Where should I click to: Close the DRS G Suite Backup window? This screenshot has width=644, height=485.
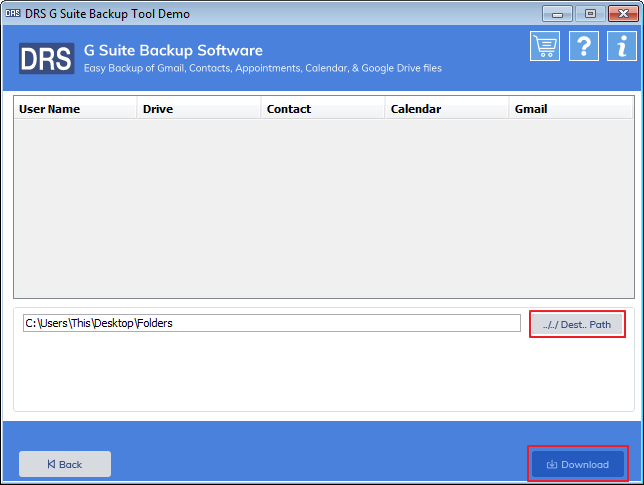623,14
